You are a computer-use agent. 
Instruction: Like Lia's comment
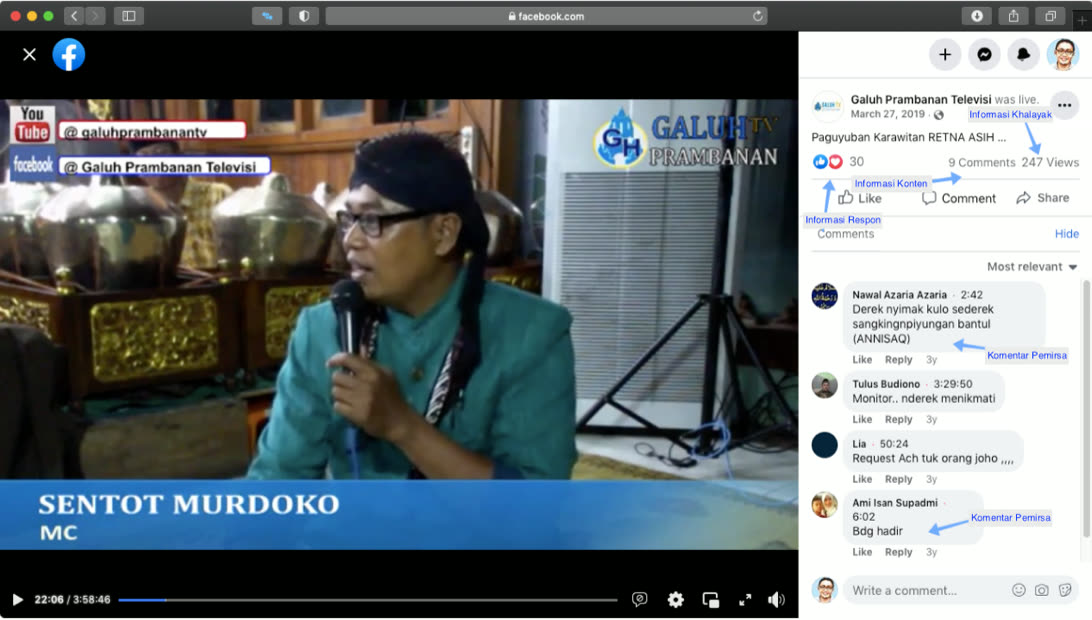pos(861,479)
